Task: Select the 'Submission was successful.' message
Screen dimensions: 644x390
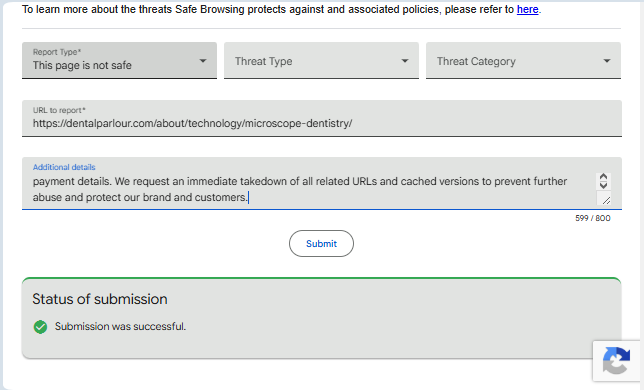Action: pos(120,326)
